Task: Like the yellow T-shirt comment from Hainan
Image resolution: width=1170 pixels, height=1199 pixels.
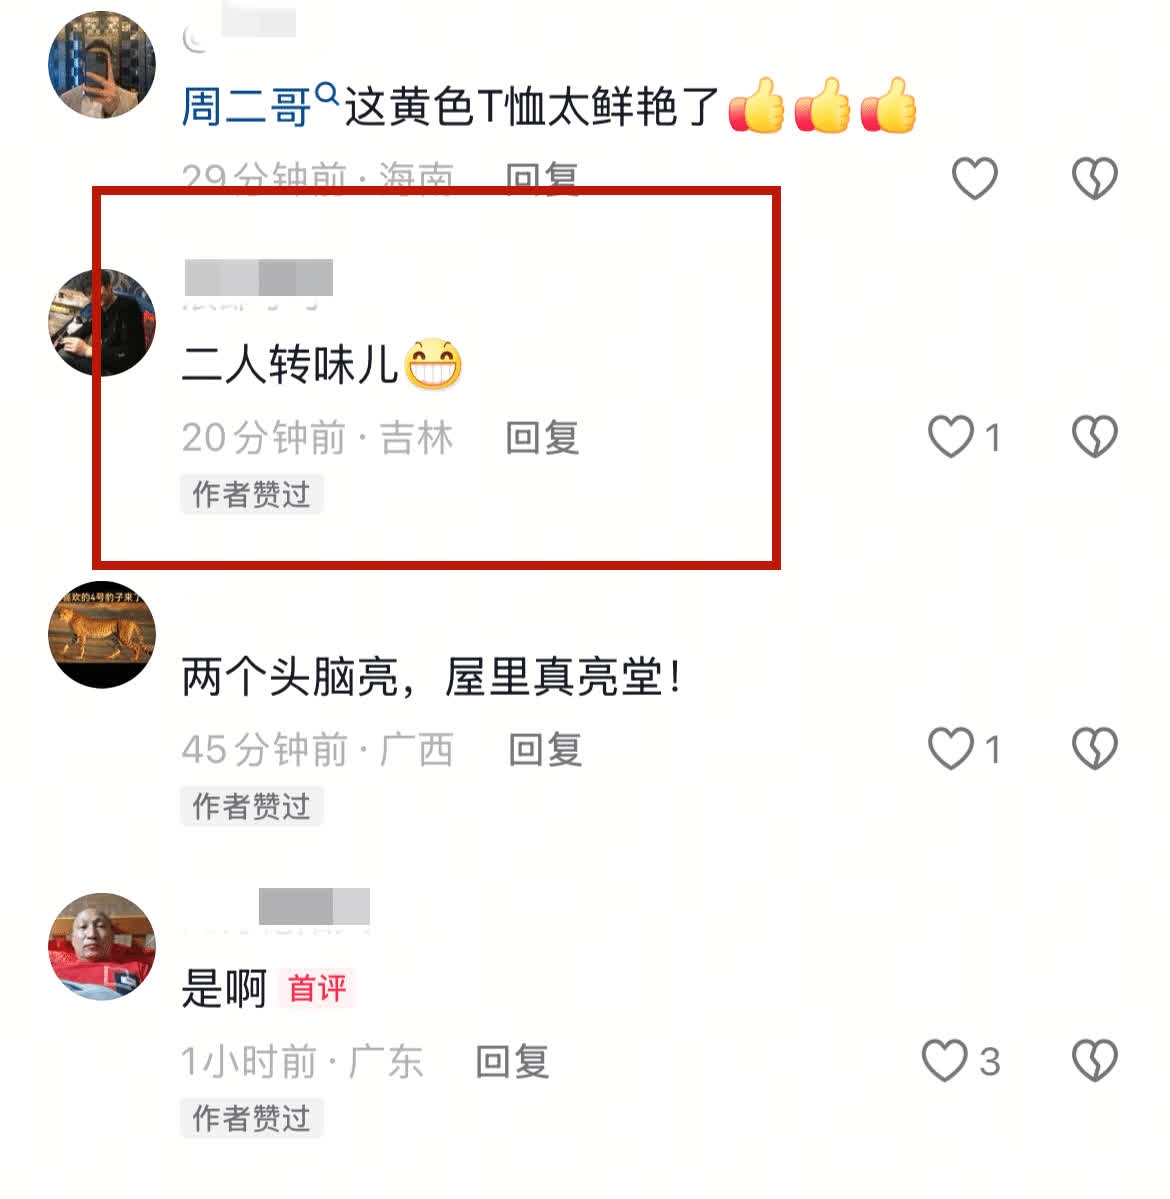Action: [x=974, y=177]
